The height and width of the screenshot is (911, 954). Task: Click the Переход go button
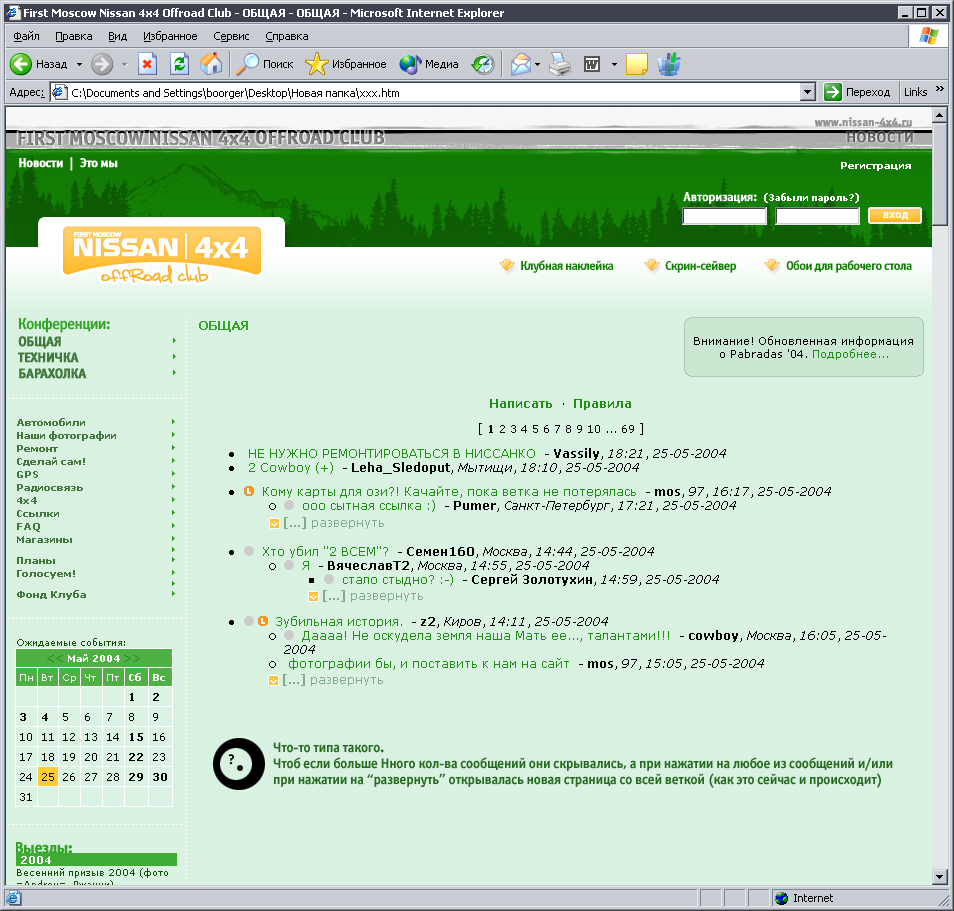pos(857,92)
